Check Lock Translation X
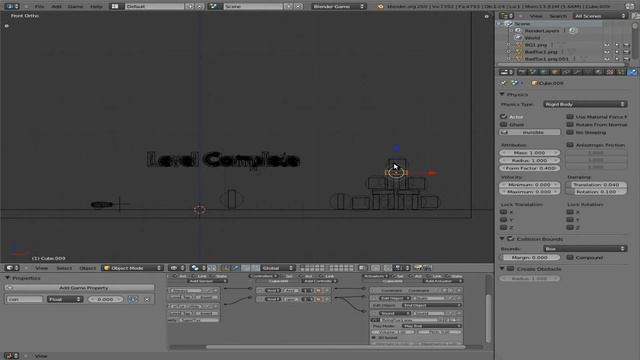640x360 pixels. coord(503,212)
